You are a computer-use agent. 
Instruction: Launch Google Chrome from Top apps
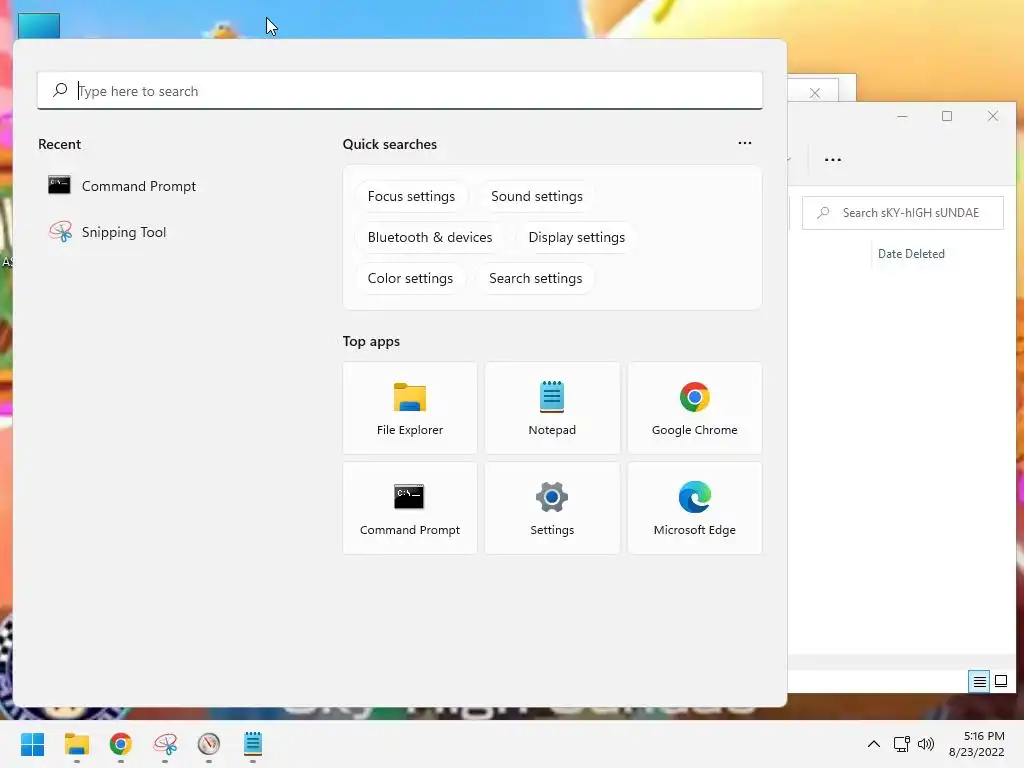(694, 408)
